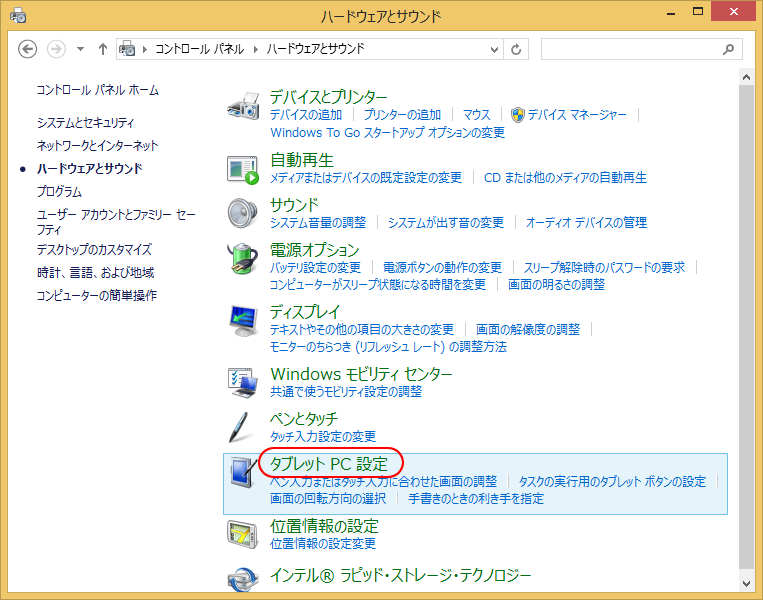The image size is (763, 600).
Task: Click システム音量の調整 link
Action: [318, 223]
